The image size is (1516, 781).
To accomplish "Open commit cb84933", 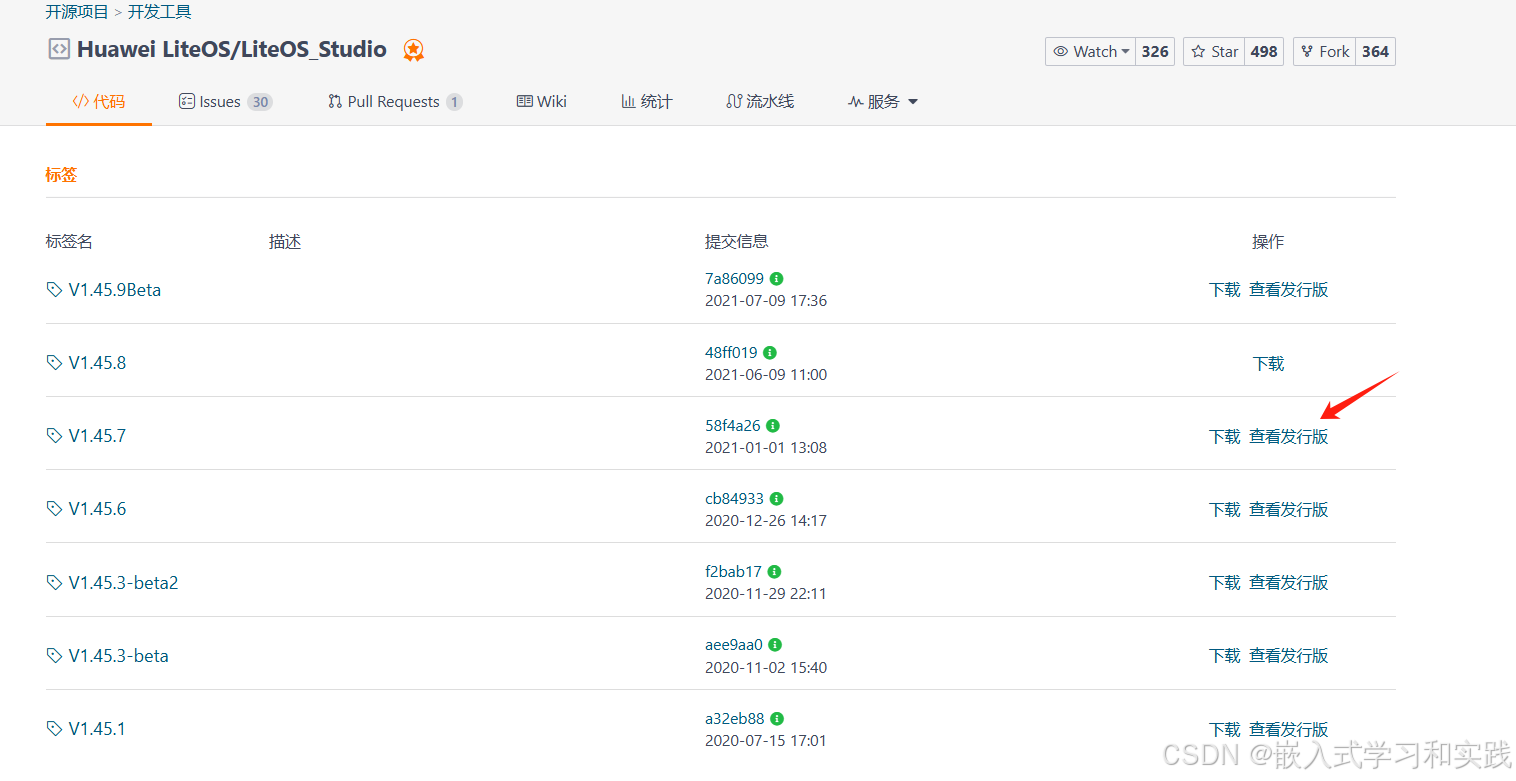I will click(x=734, y=499).
